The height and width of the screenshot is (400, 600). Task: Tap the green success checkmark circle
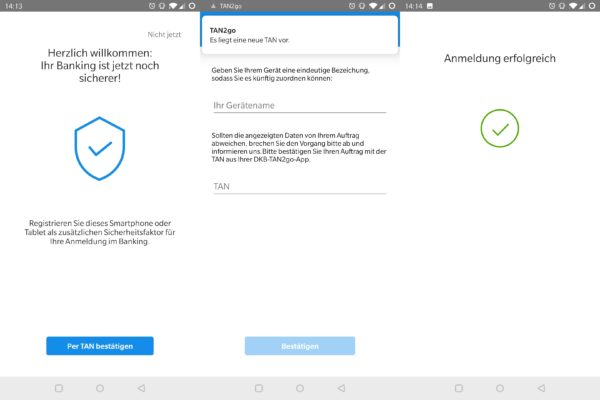[x=499, y=129]
